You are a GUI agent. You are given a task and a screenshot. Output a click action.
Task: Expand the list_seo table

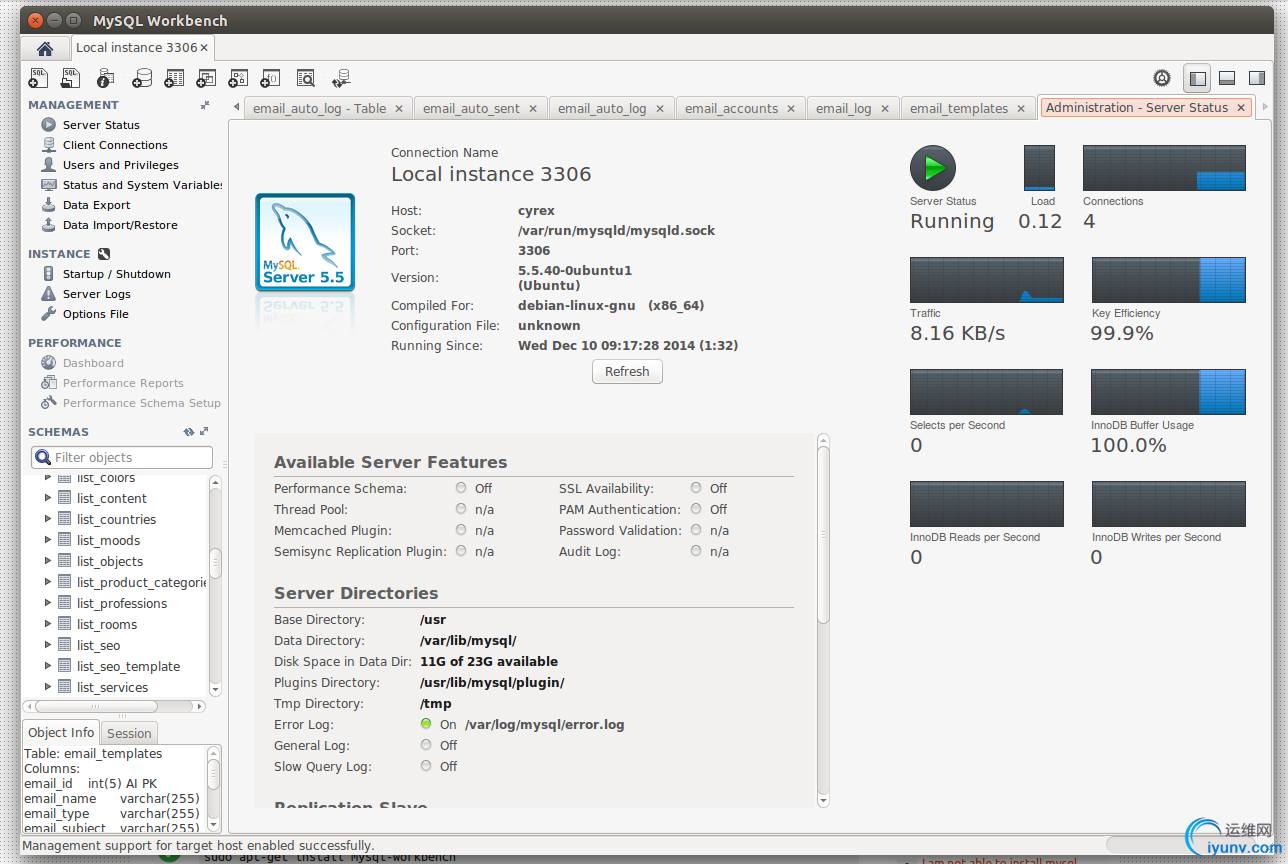pyautogui.click(x=47, y=645)
